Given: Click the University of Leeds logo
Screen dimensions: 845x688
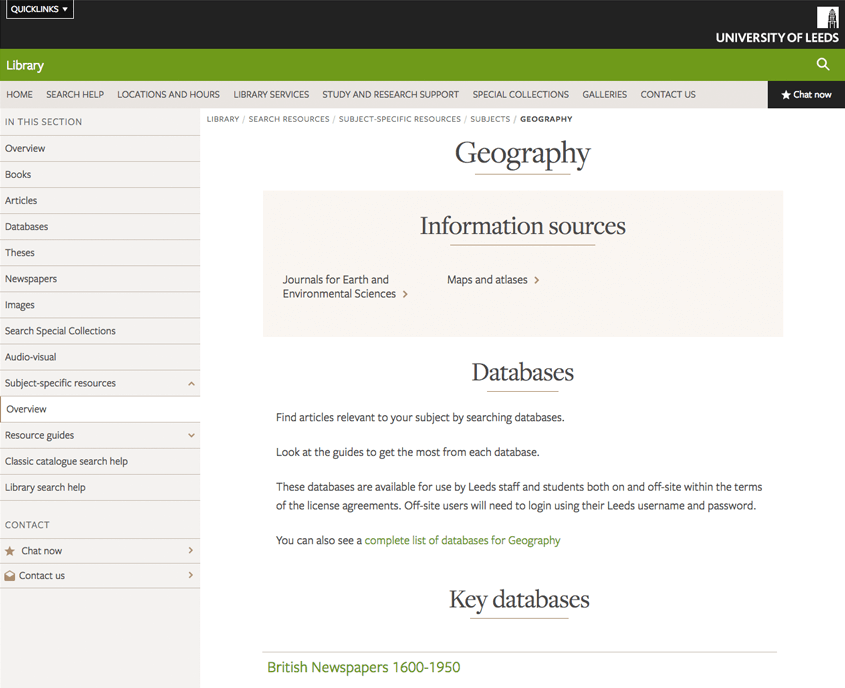Looking at the screenshot, I should 777,25.
